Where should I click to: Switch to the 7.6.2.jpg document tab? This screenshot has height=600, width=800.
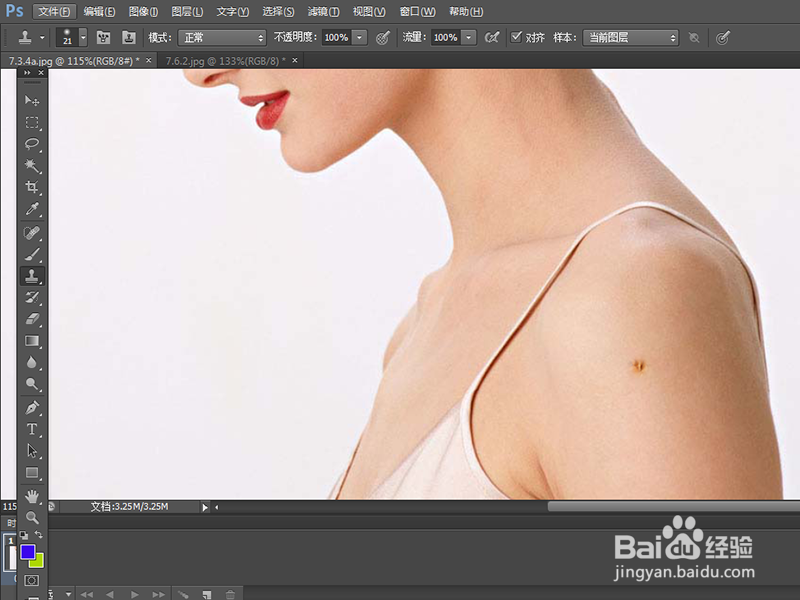point(226,61)
